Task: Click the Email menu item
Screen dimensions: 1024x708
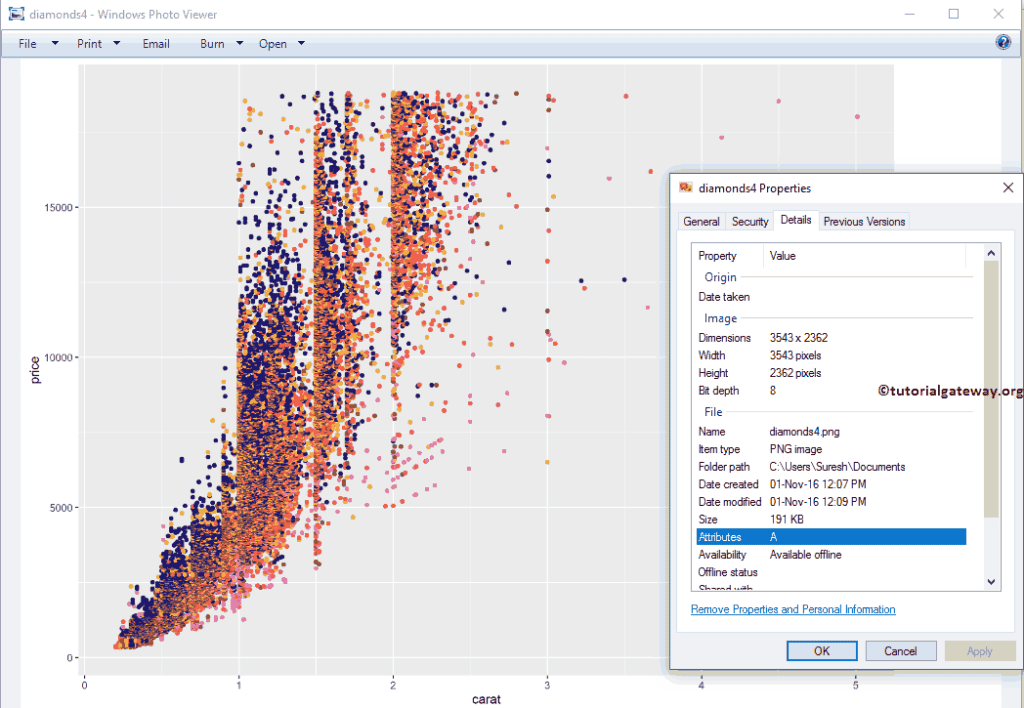Action: pos(156,44)
